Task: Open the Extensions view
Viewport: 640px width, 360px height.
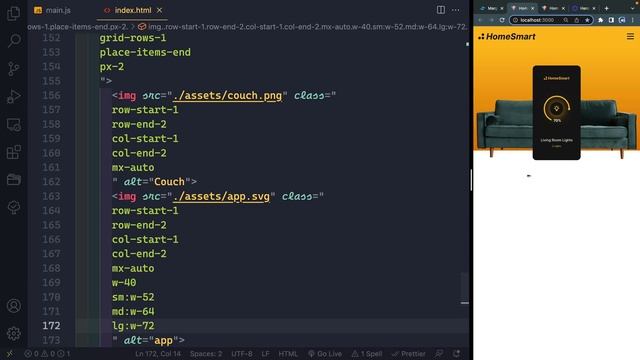Action: point(13,152)
